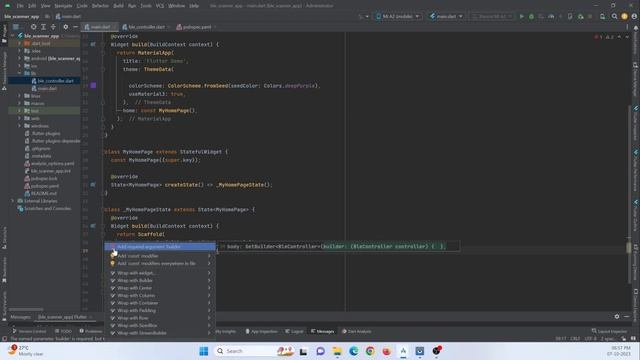Screen dimensions: 640x360
Task: Open Dart Analysis tool window
Action: 356,331
